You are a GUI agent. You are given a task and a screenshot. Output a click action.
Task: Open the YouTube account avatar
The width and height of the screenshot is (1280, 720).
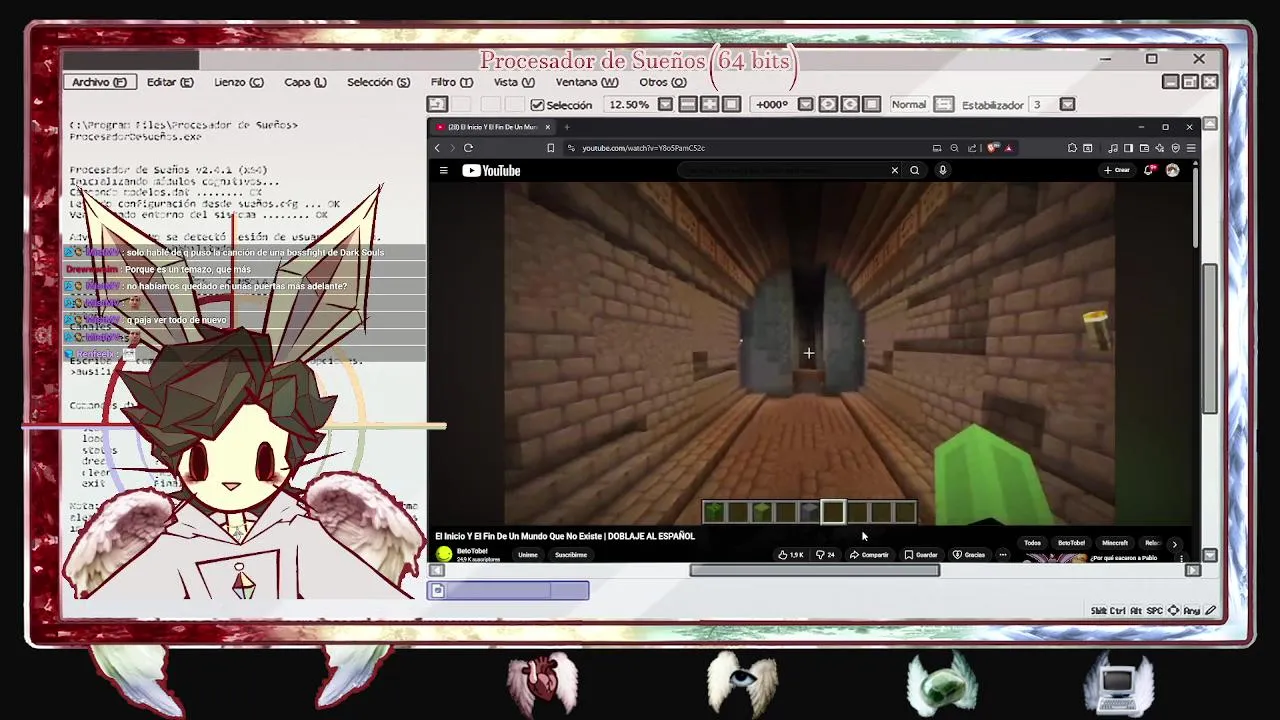tap(1172, 170)
